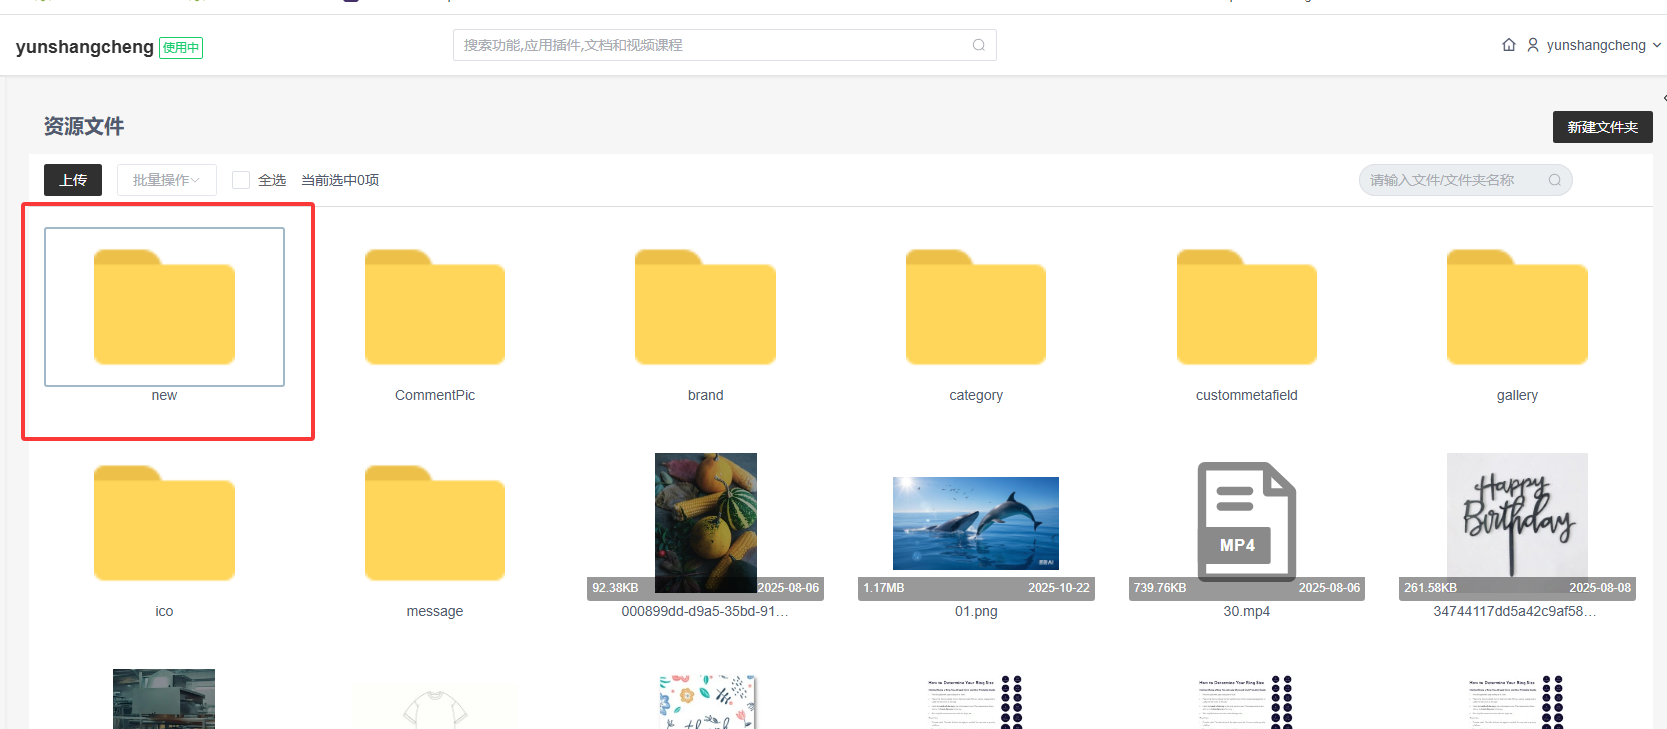
Task: Select the Happy Birthday image thumbnail
Action: pyautogui.click(x=1516, y=517)
